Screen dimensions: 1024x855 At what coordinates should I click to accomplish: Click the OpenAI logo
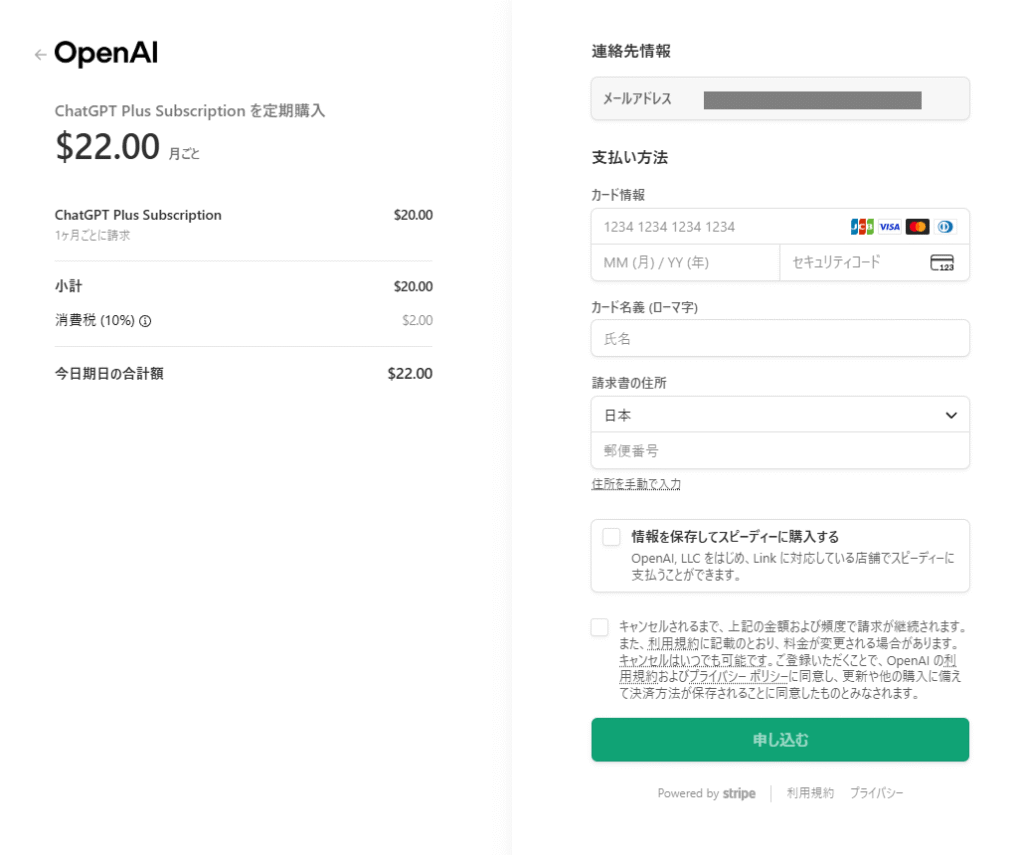point(106,54)
